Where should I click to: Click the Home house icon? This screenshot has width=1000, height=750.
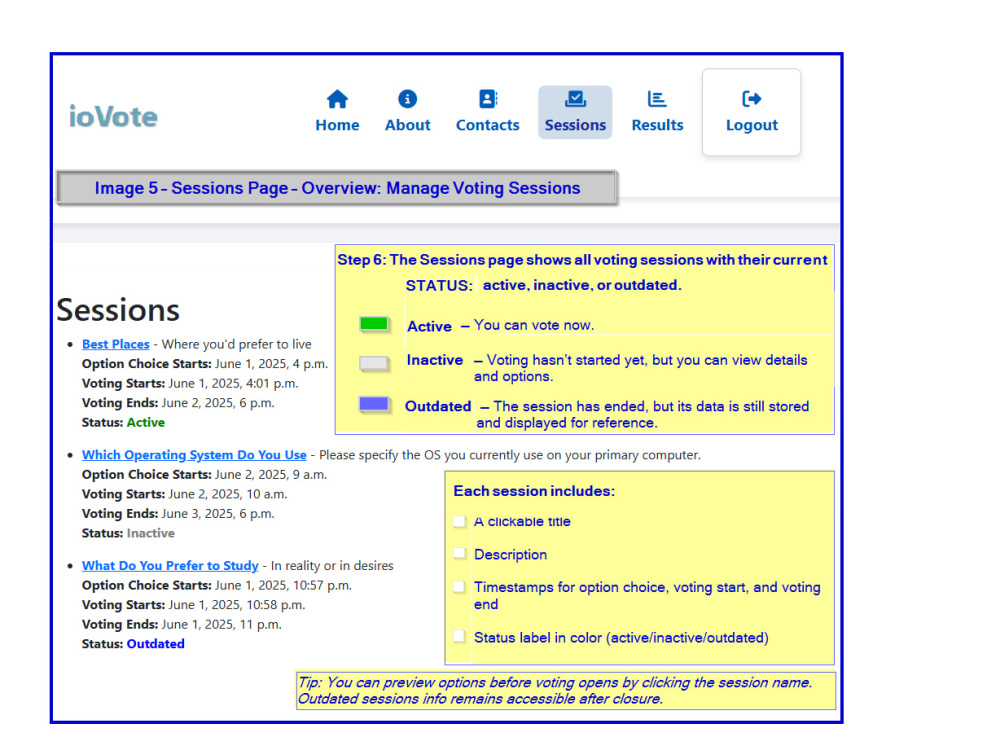[x=337, y=99]
